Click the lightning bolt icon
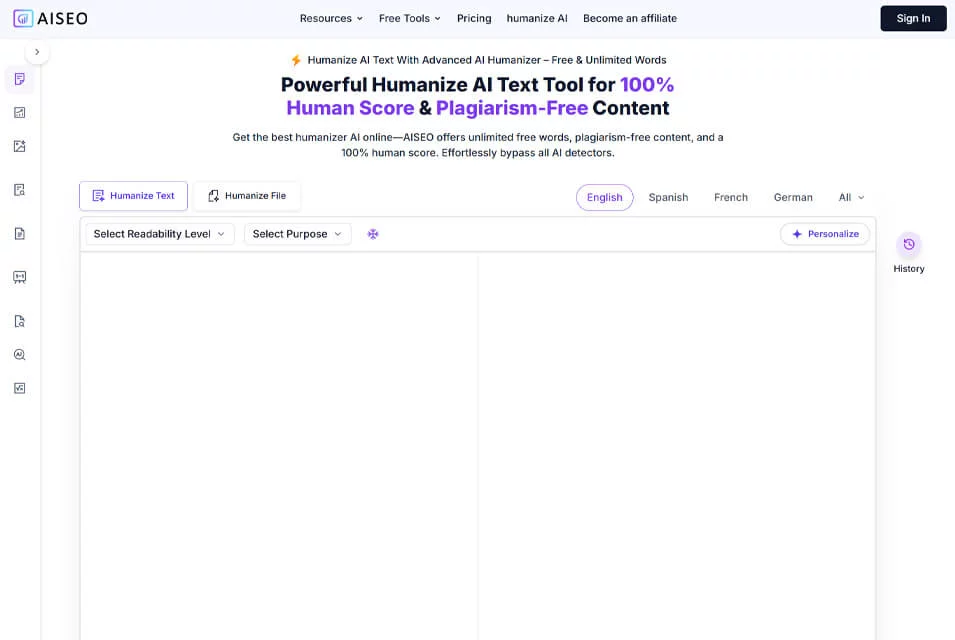The height and width of the screenshot is (640, 955). 296,60
